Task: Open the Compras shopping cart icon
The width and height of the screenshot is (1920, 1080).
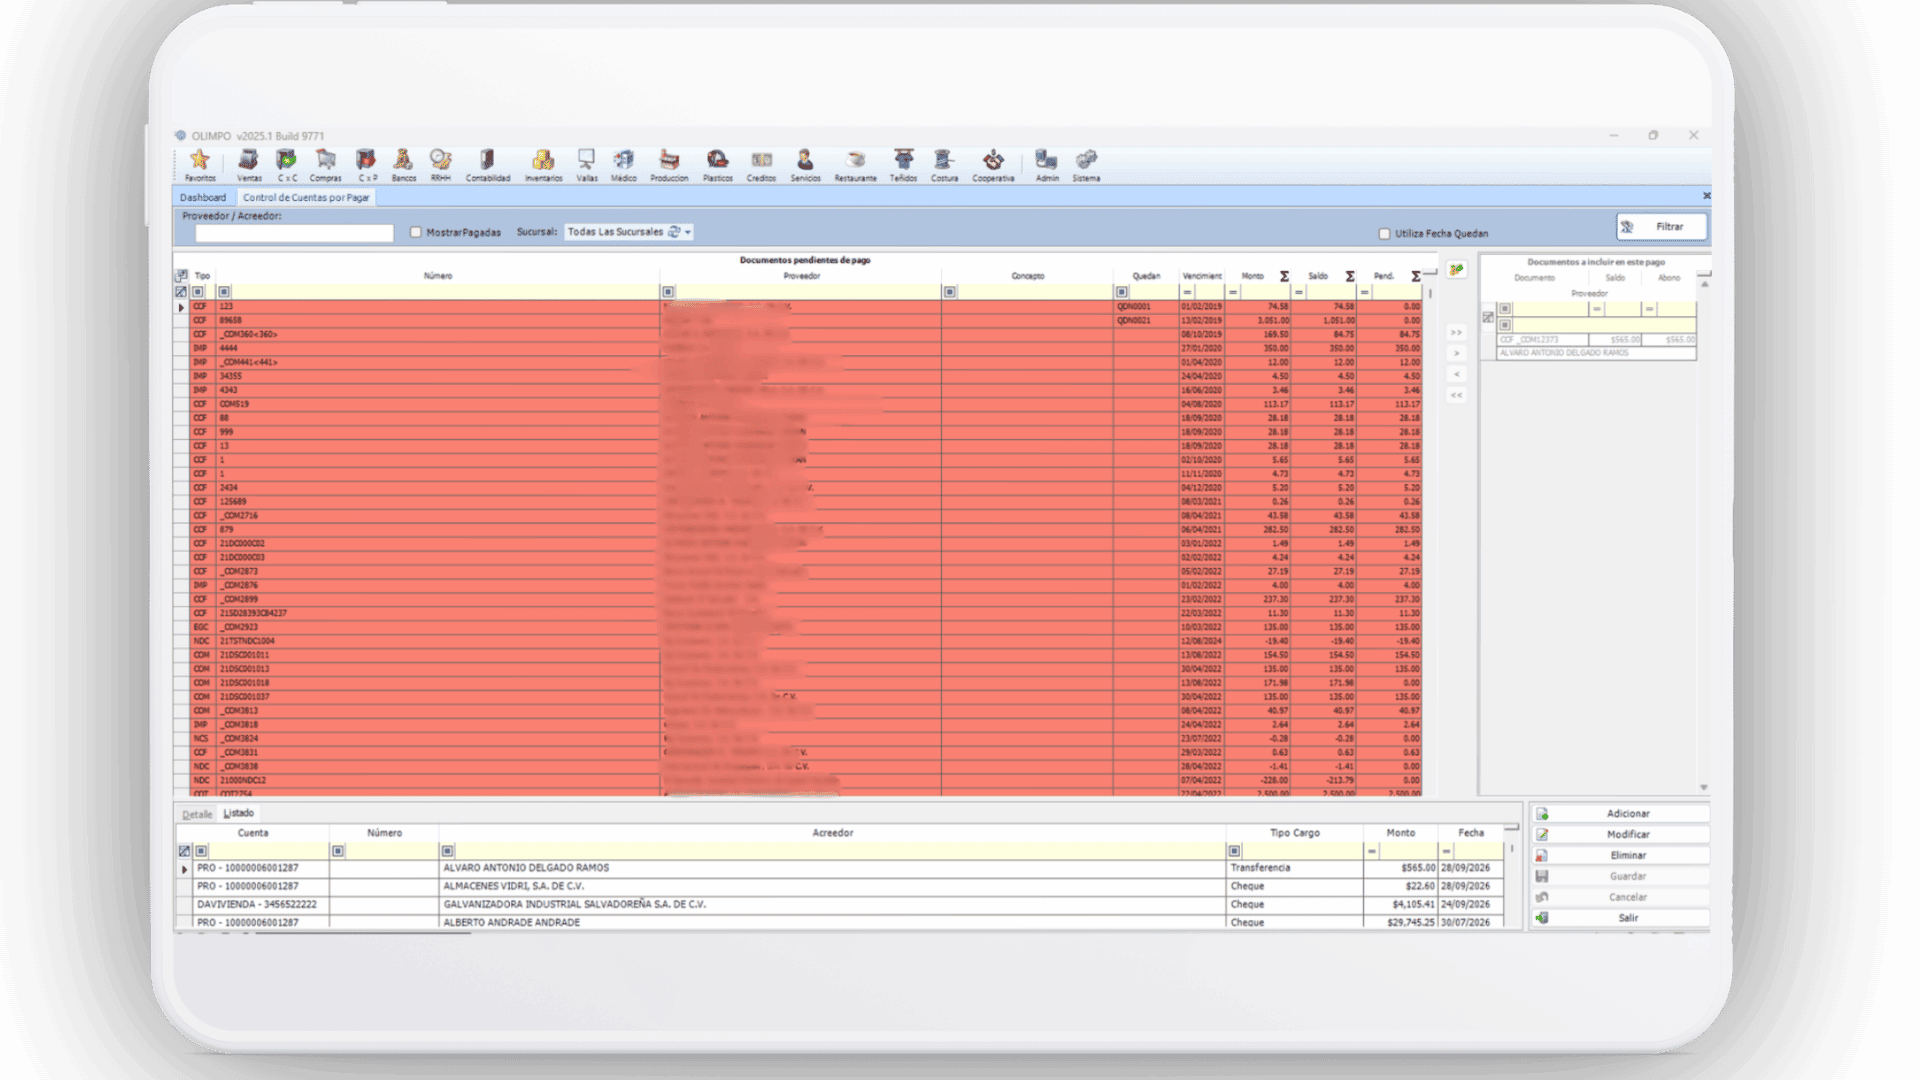Action: tap(325, 164)
